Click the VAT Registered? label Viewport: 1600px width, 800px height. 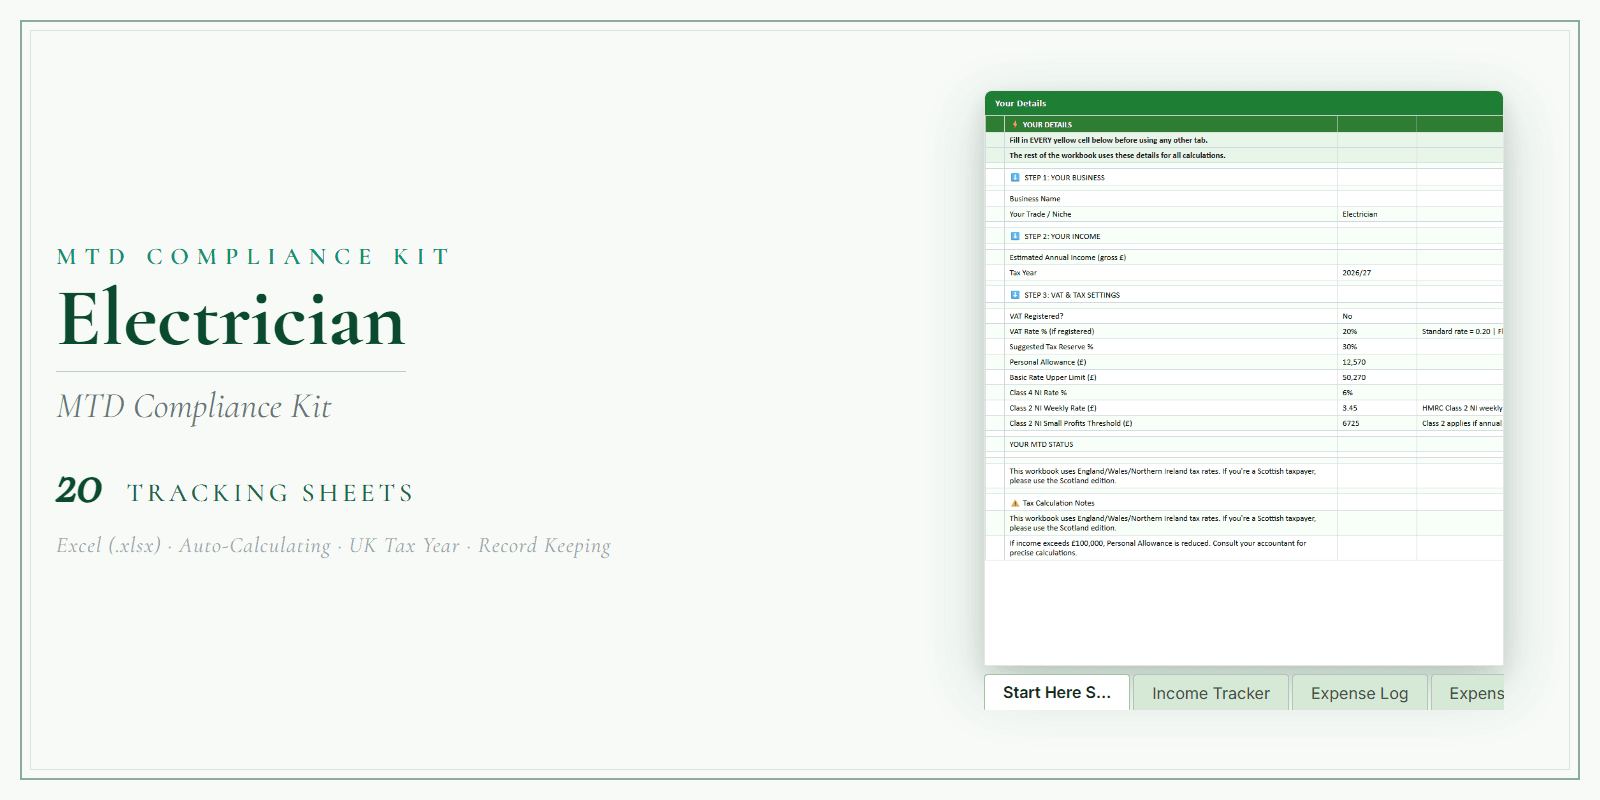1036,316
